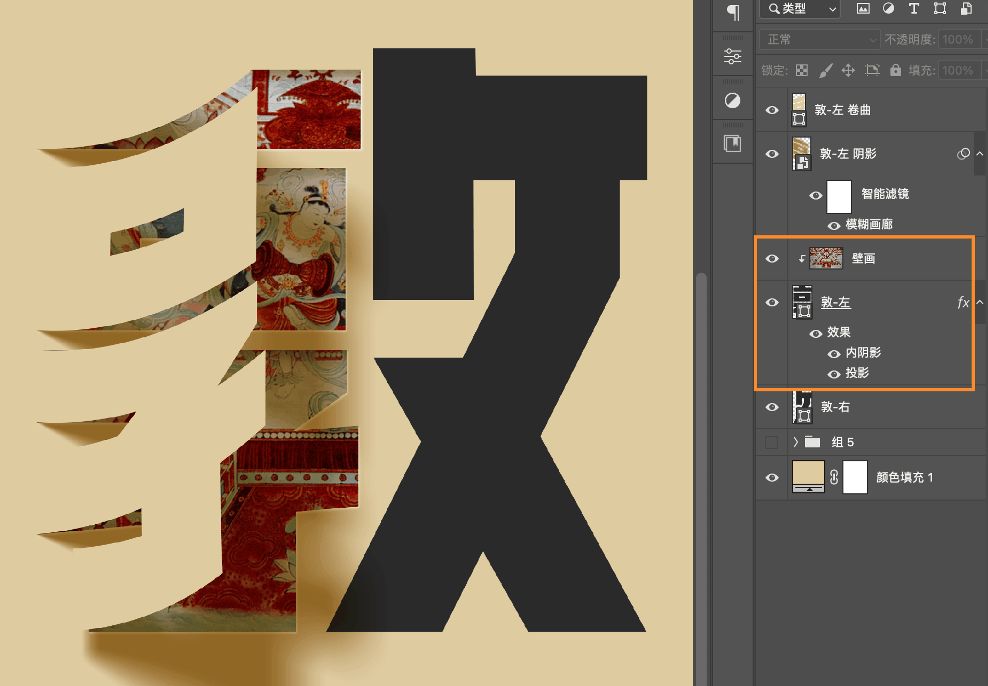The width and height of the screenshot is (988, 686).
Task: Expand the 组 5 group
Action: [x=796, y=442]
